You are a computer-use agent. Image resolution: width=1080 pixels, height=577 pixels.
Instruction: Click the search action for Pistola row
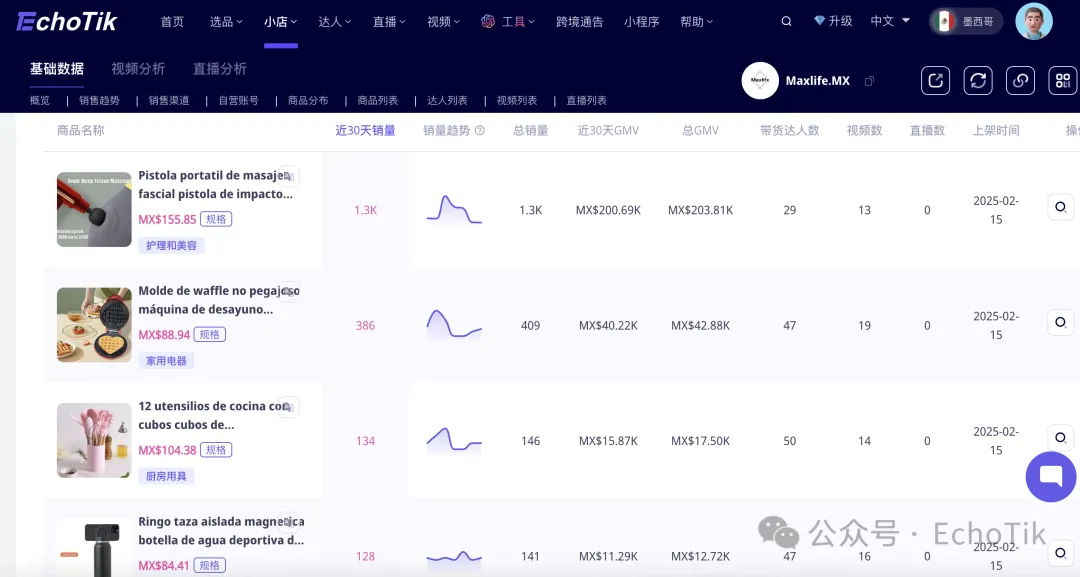point(1061,207)
